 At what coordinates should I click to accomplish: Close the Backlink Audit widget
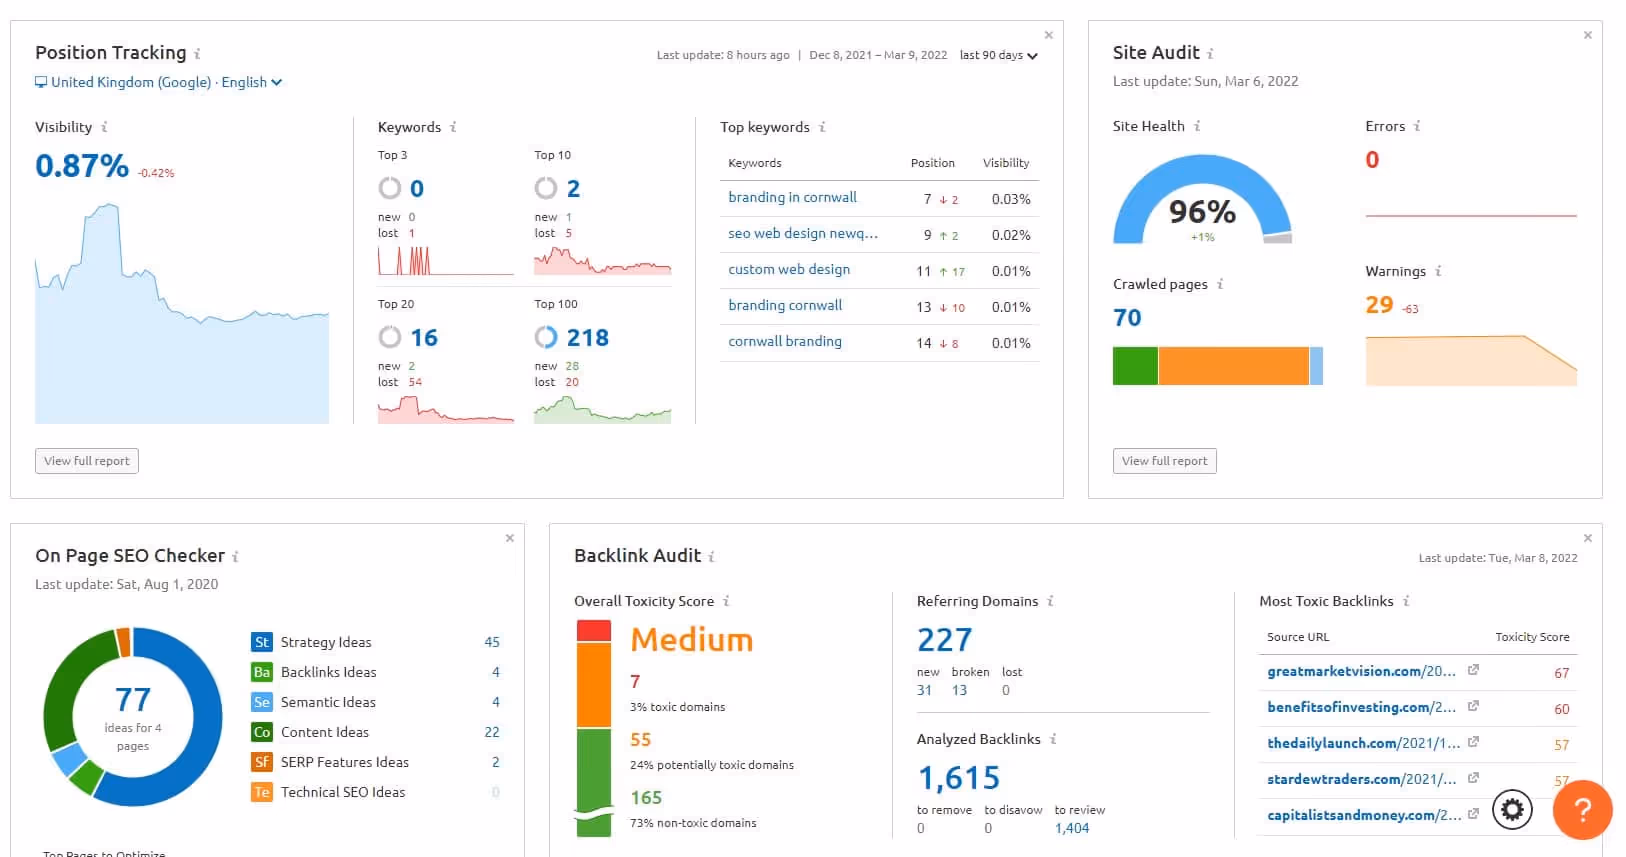1587,538
